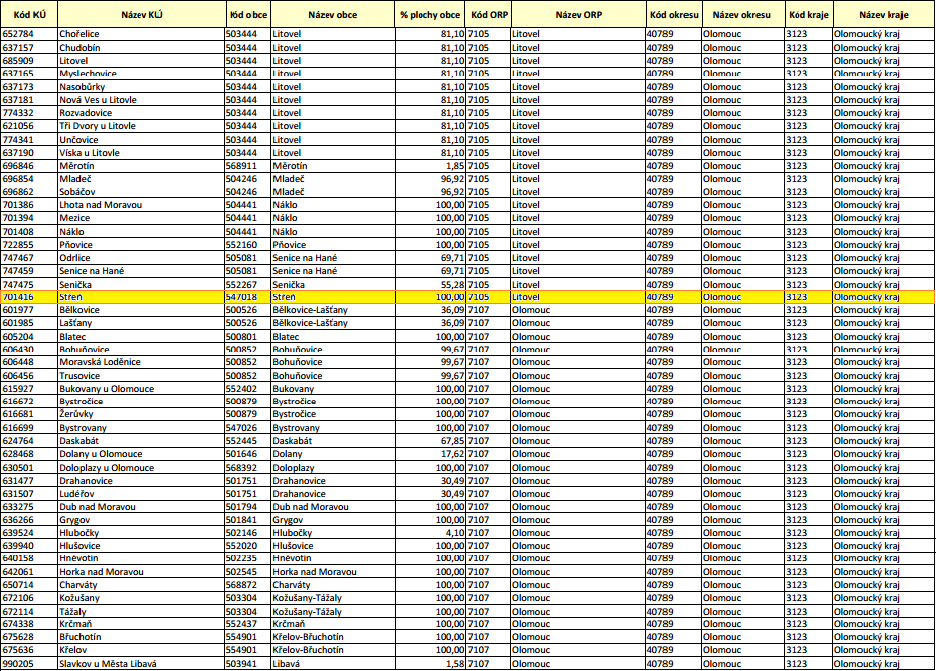Screen dimensions: 936x671
Task: Click Název kraje cell in the Daskabát row
Action: [883, 441]
